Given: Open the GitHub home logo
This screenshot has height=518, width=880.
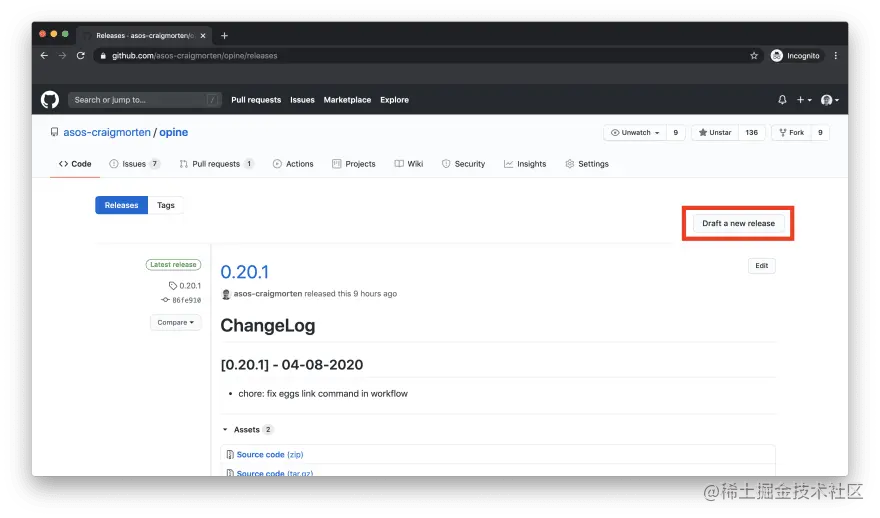Looking at the screenshot, I should [50, 100].
